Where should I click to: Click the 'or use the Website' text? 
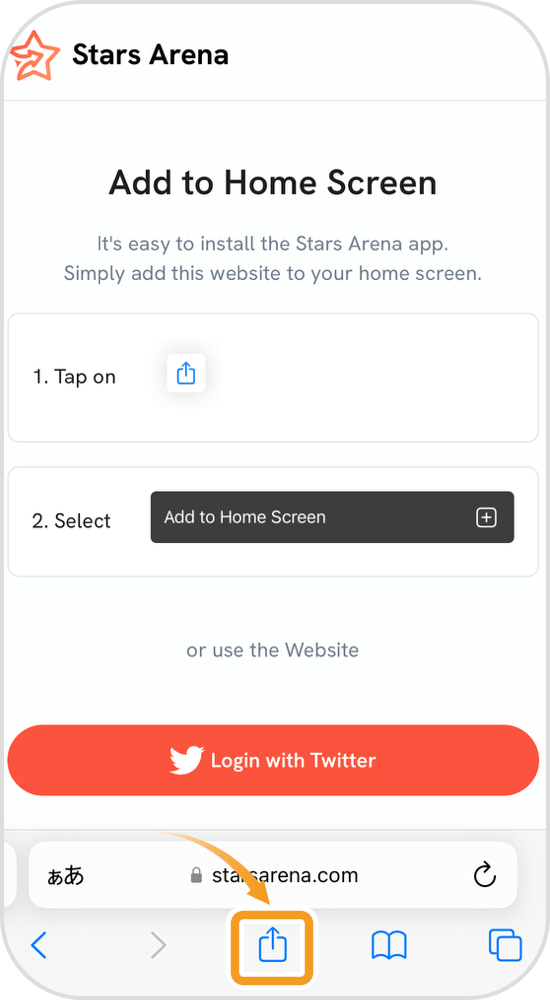(272, 650)
